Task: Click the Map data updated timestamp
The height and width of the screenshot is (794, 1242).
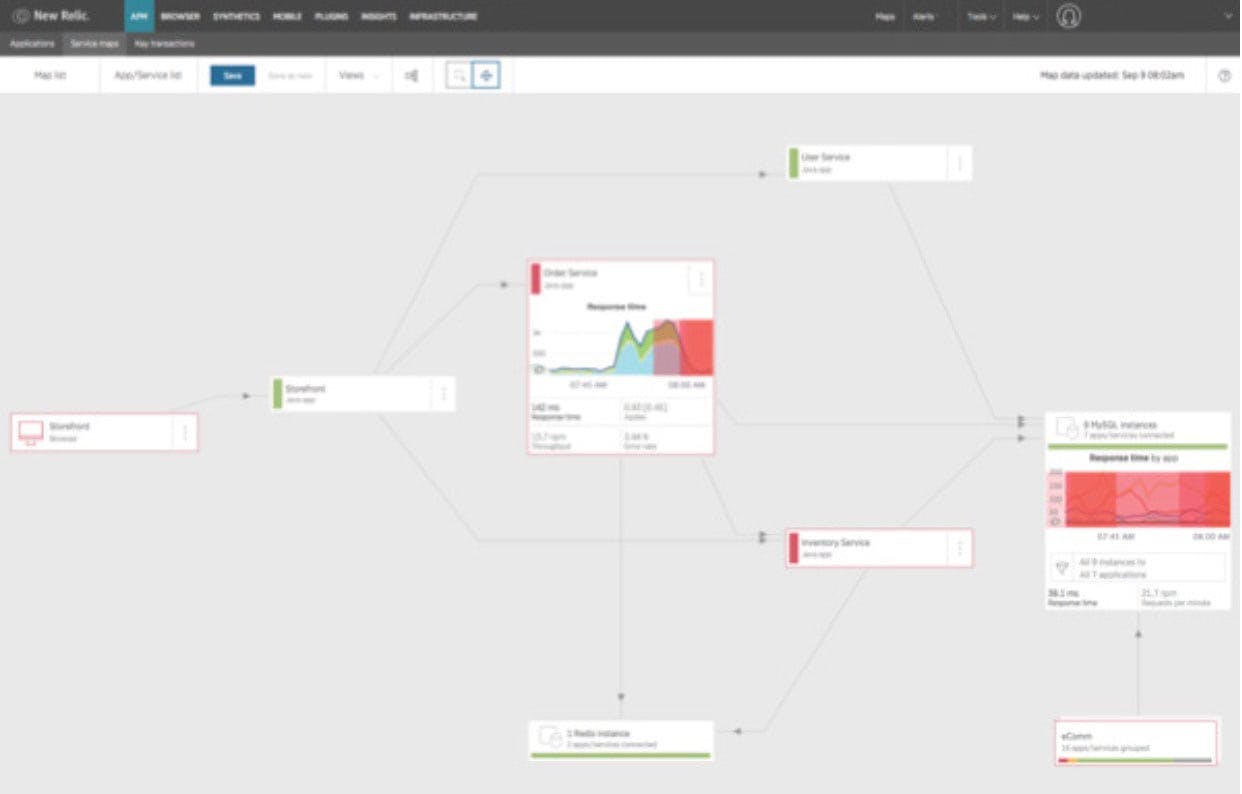Action: [1112, 76]
